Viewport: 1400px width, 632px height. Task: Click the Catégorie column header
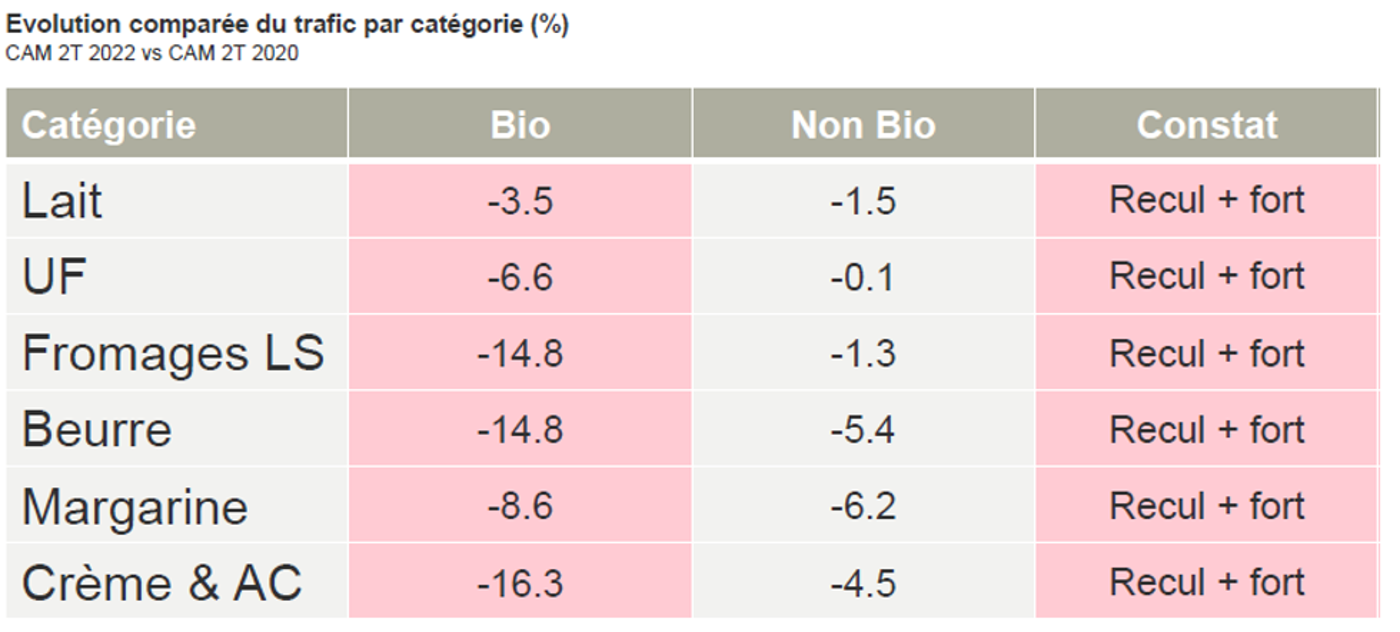tap(108, 125)
